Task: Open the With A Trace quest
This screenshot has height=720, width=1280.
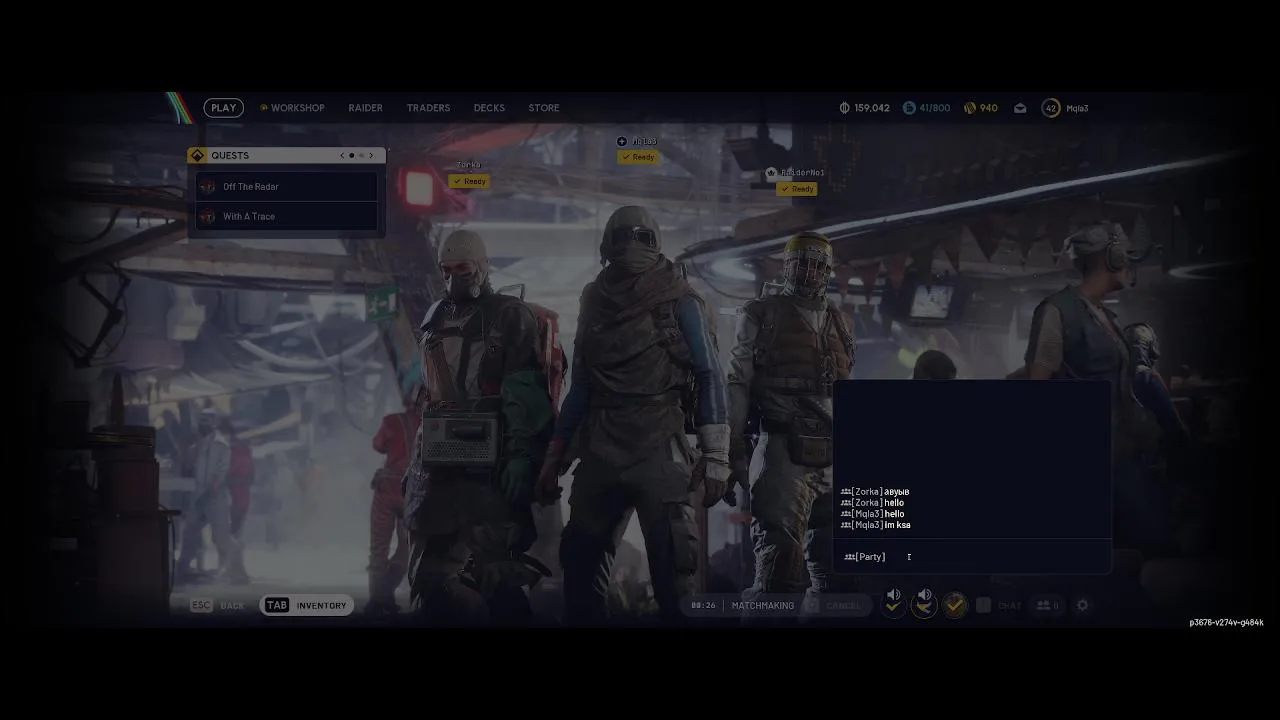Action: coord(287,216)
